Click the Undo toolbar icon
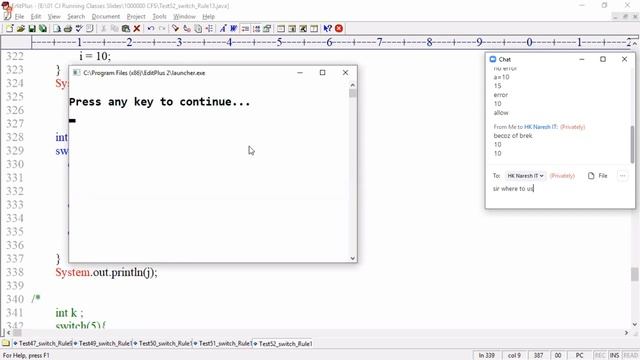The height and width of the screenshot is (360, 640). pos(151,29)
